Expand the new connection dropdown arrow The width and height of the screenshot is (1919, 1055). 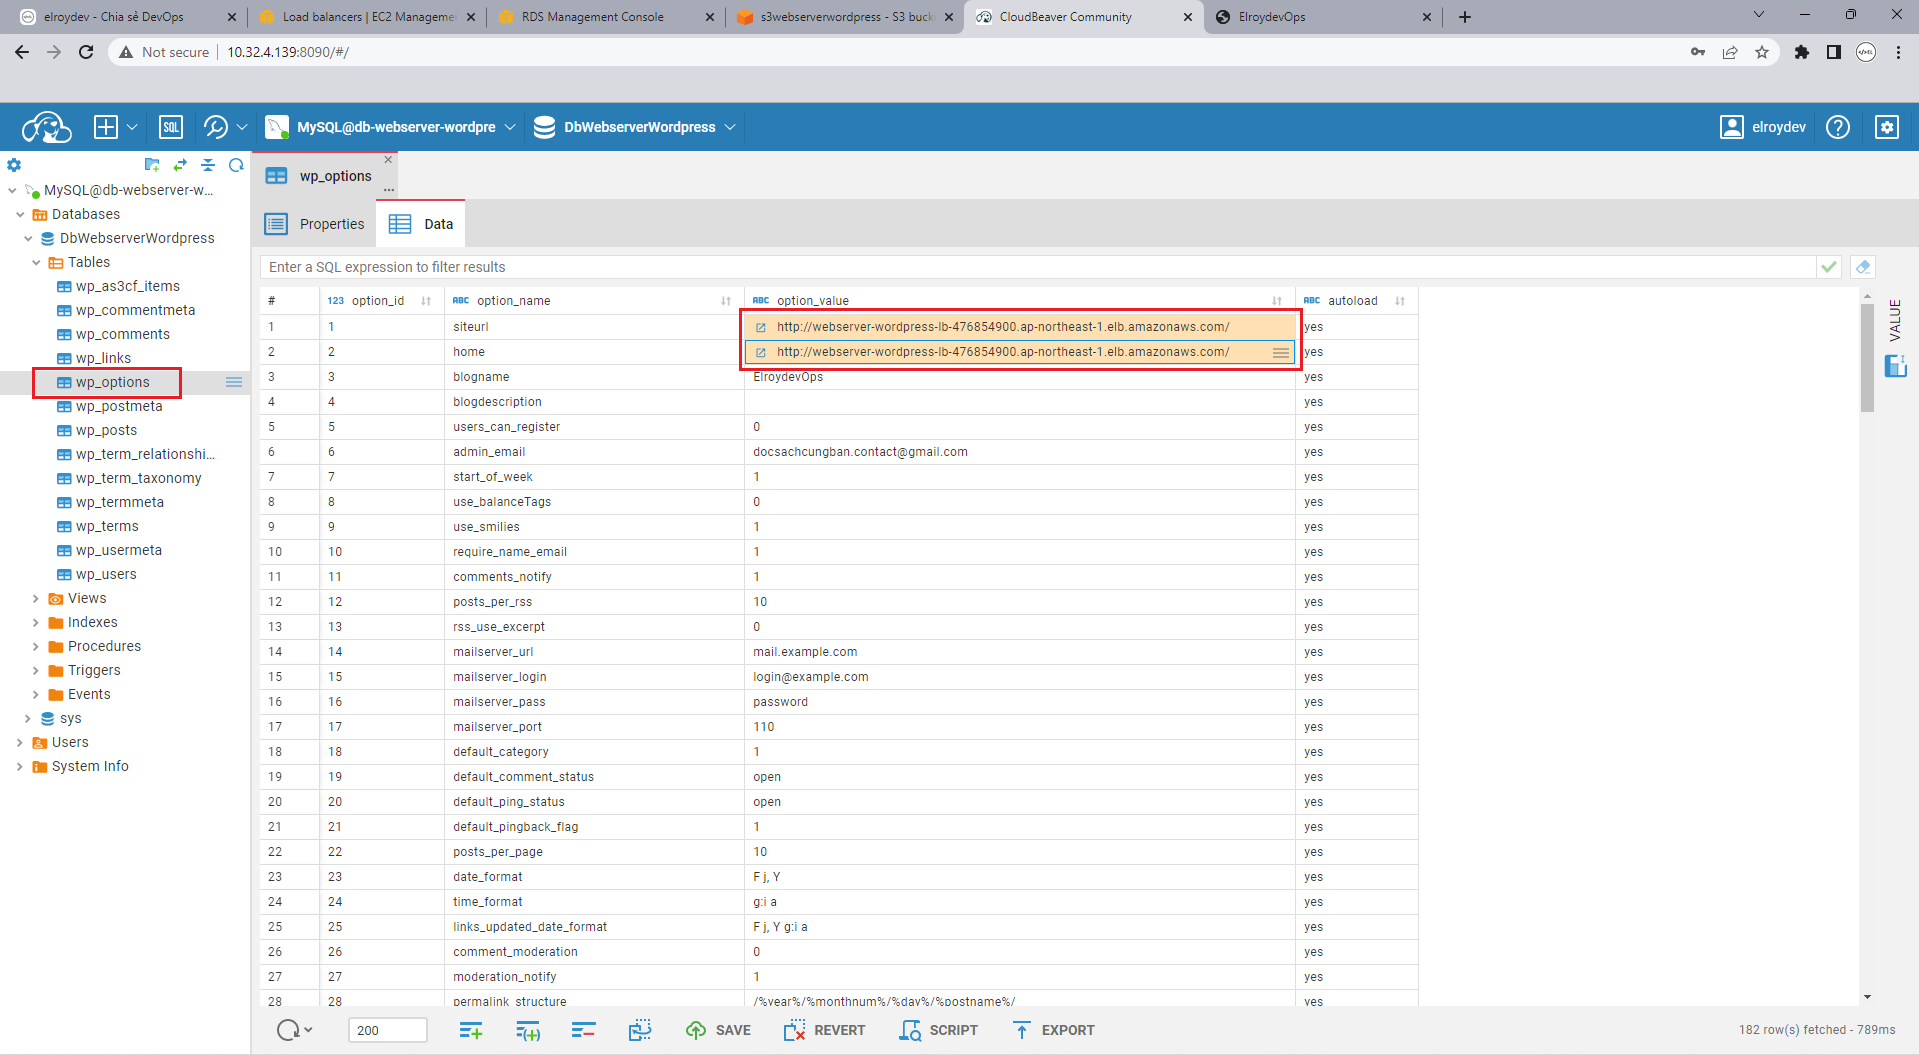click(132, 127)
